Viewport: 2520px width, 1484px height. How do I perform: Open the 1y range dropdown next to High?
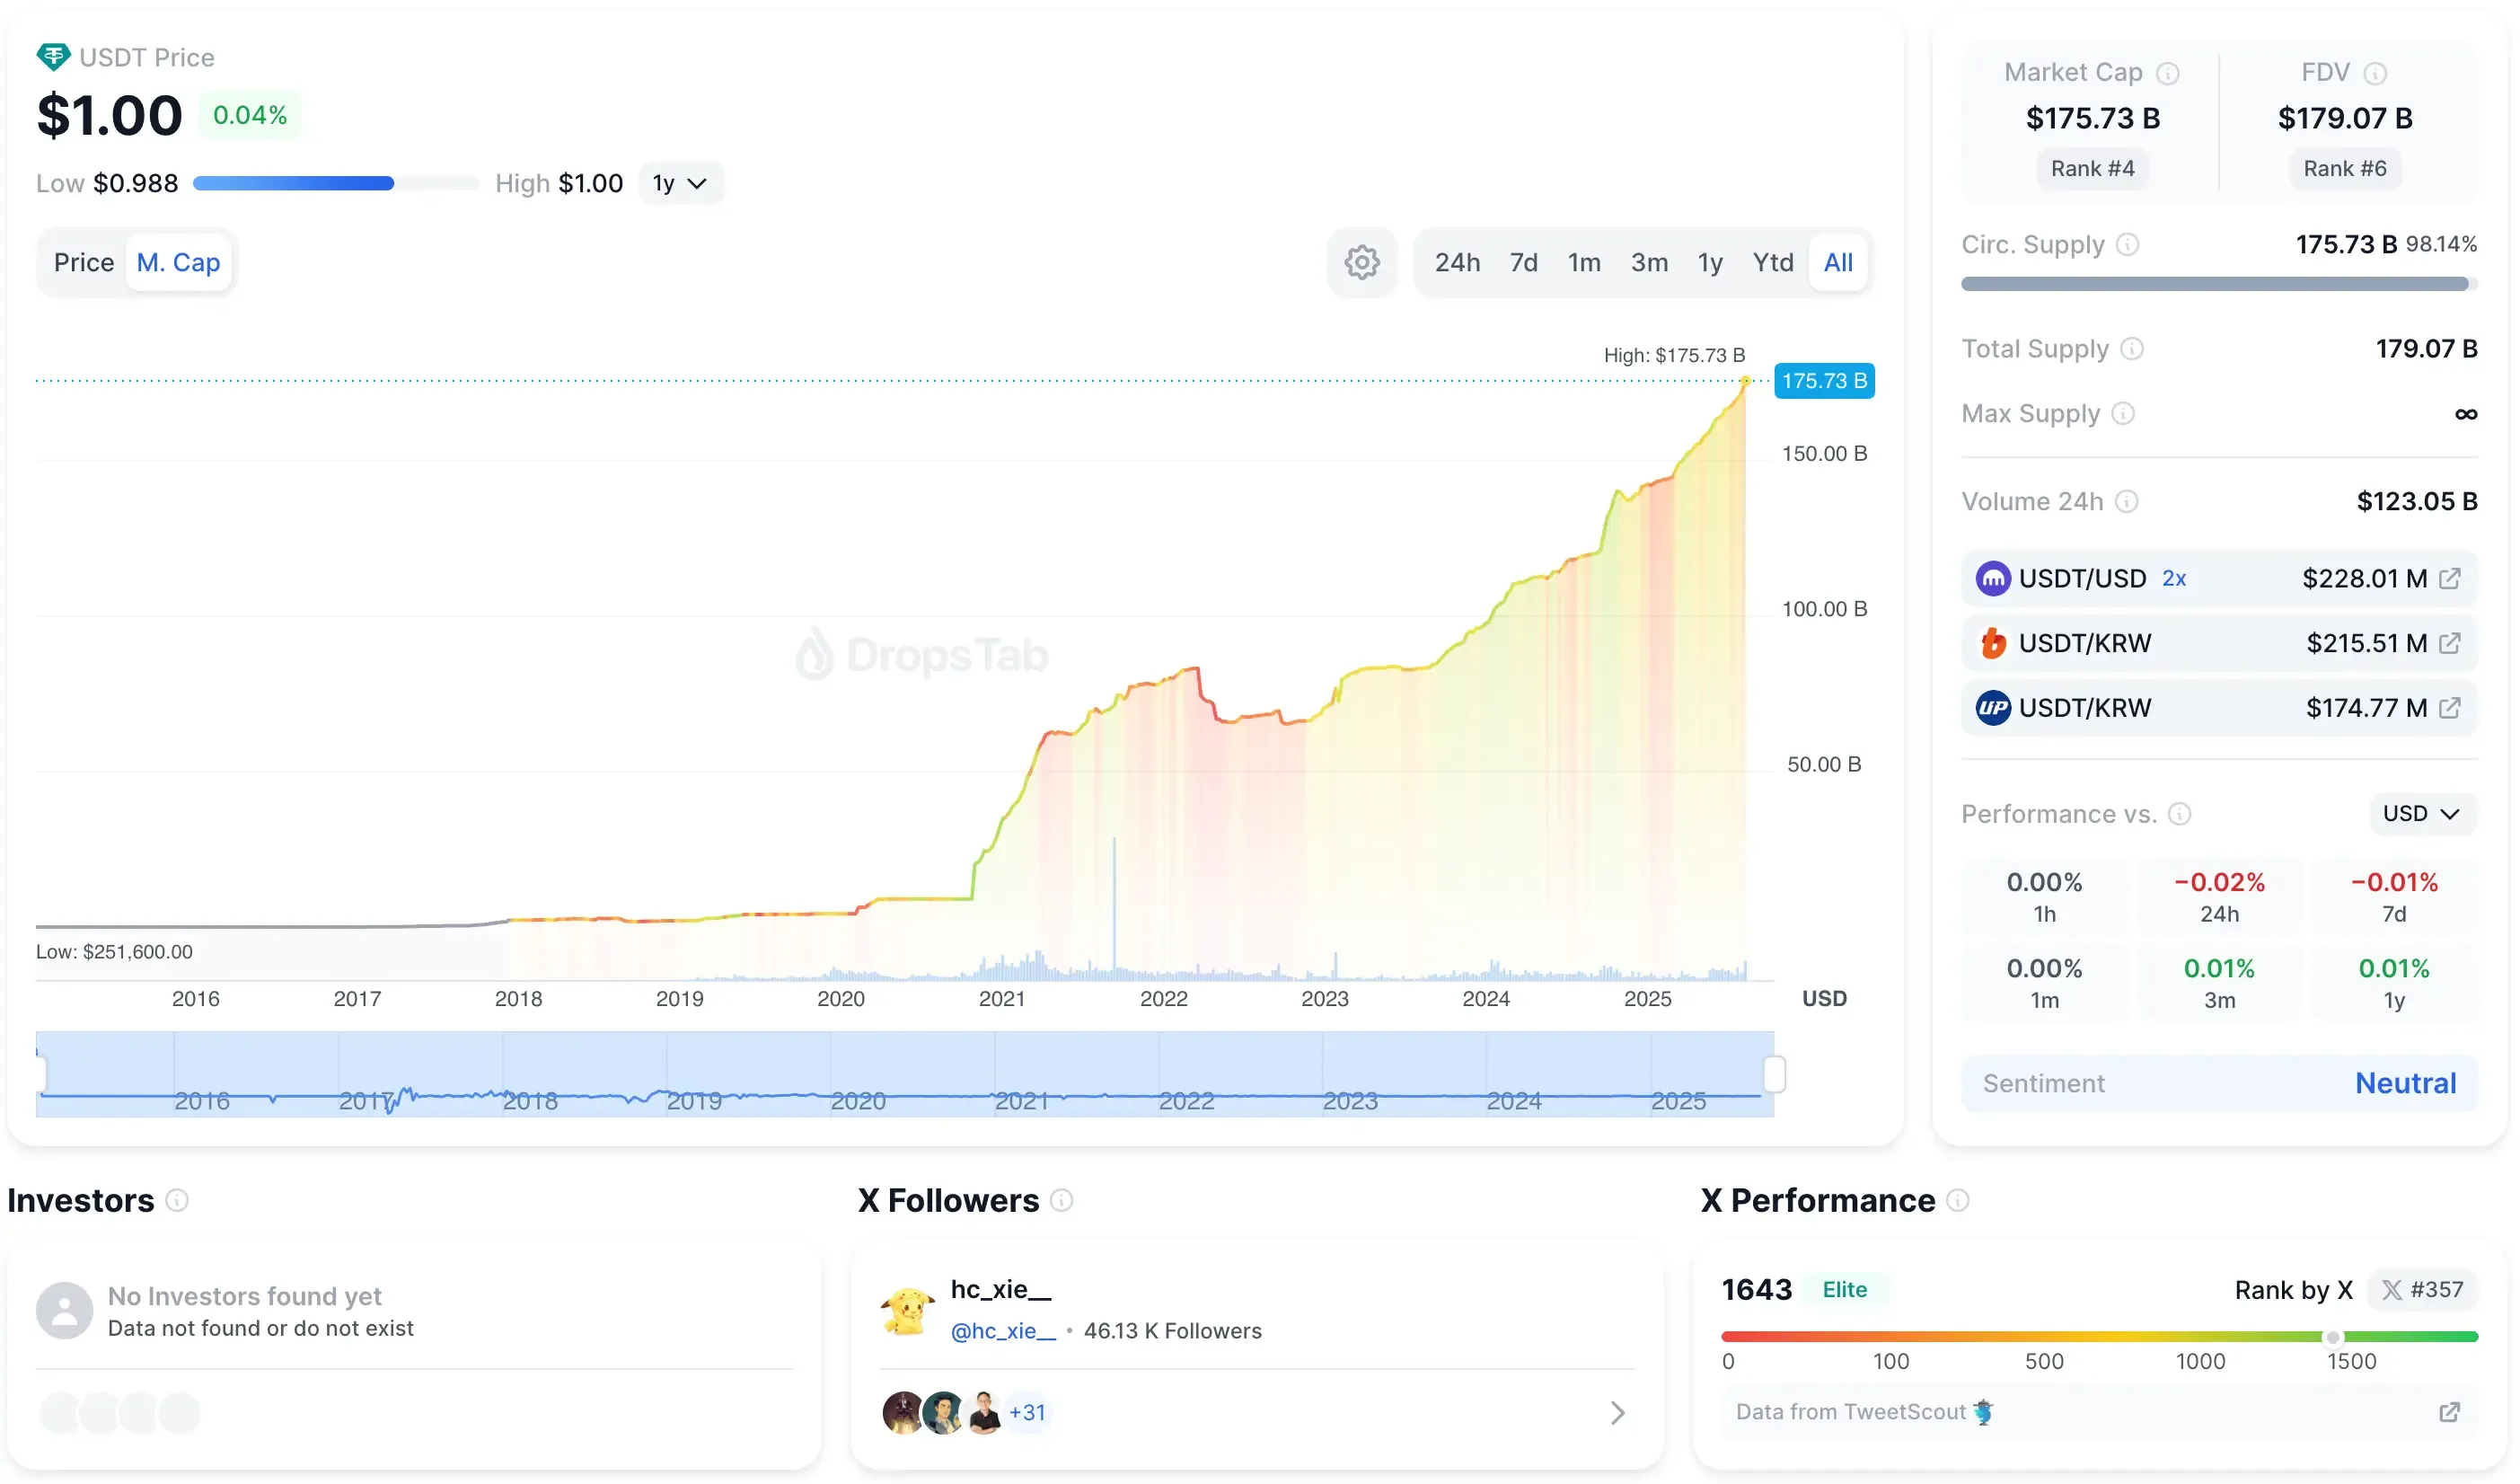(681, 183)
